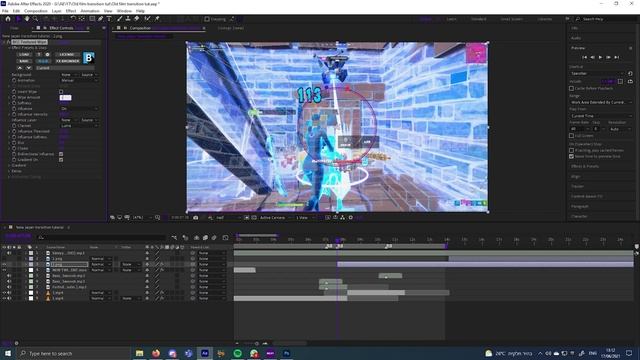Open the Window menu

tap(124, 11)
